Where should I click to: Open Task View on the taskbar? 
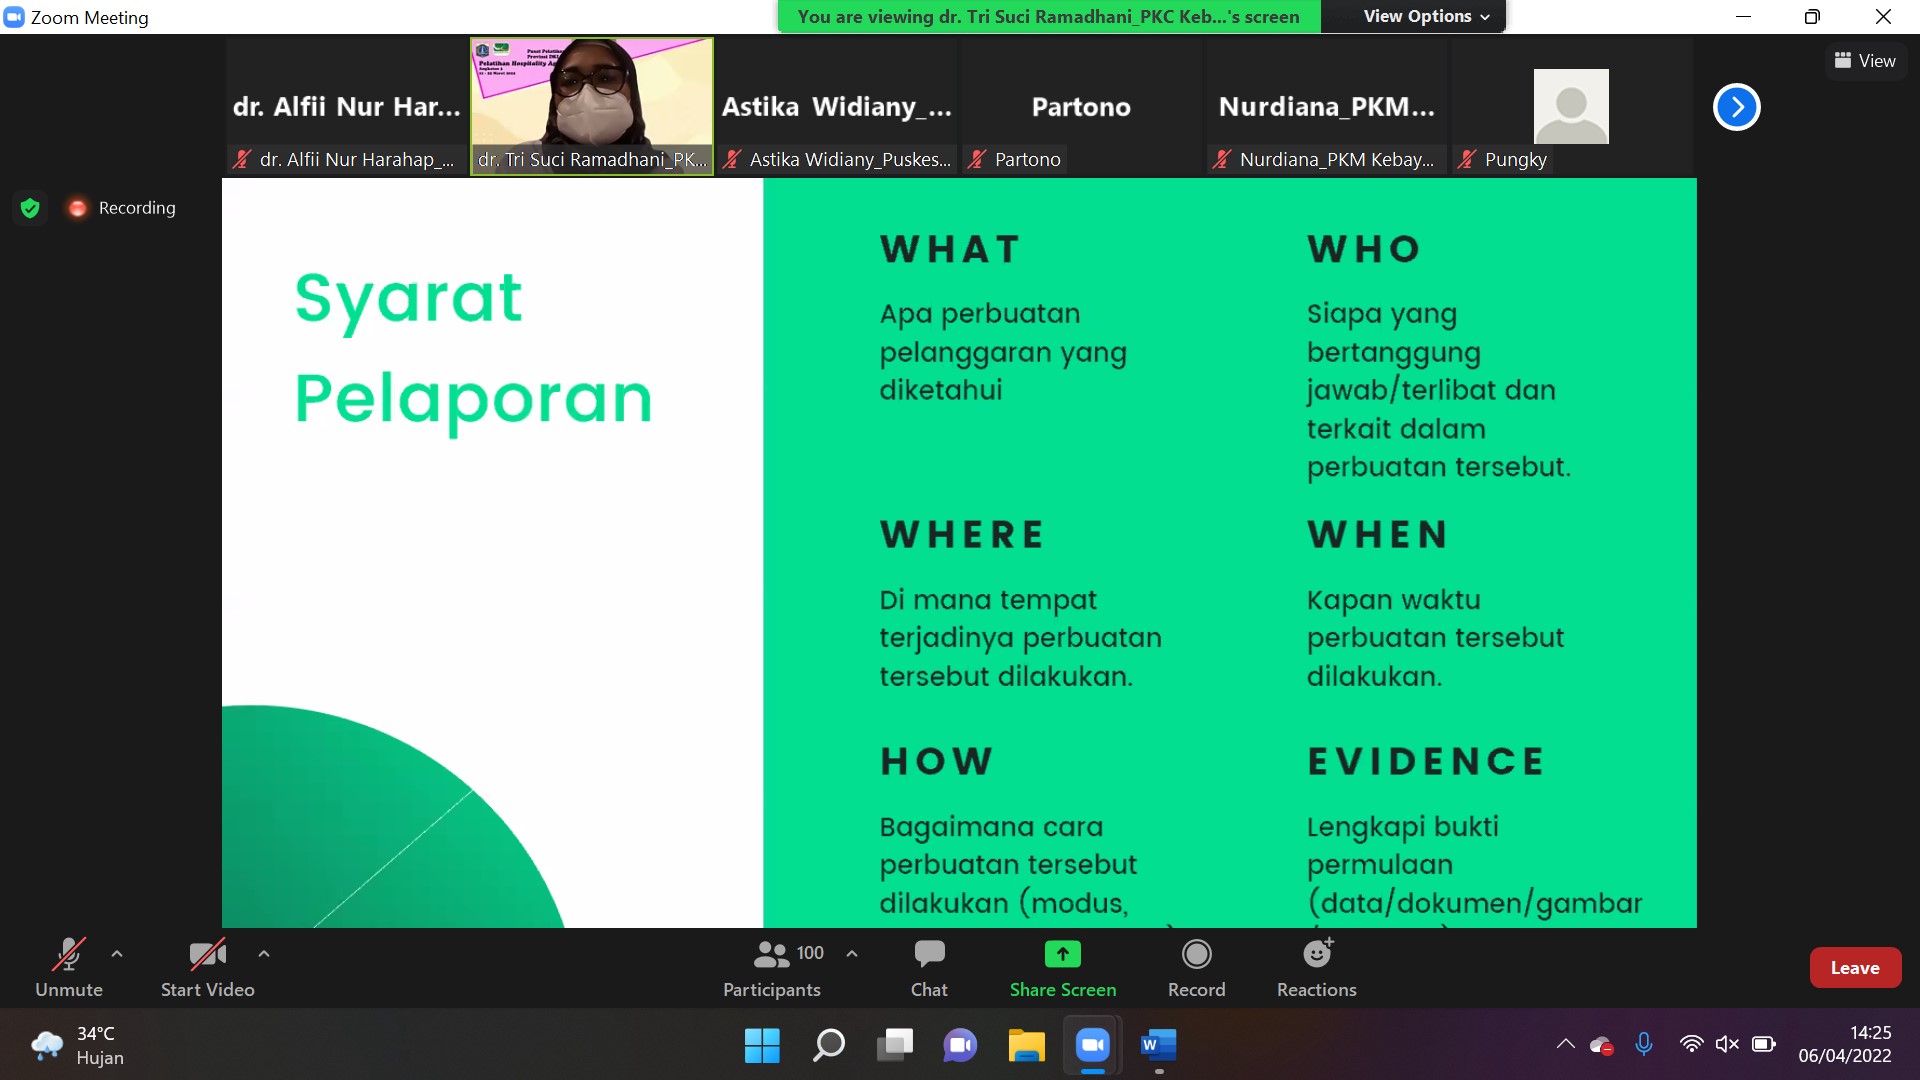point(895,1045)
